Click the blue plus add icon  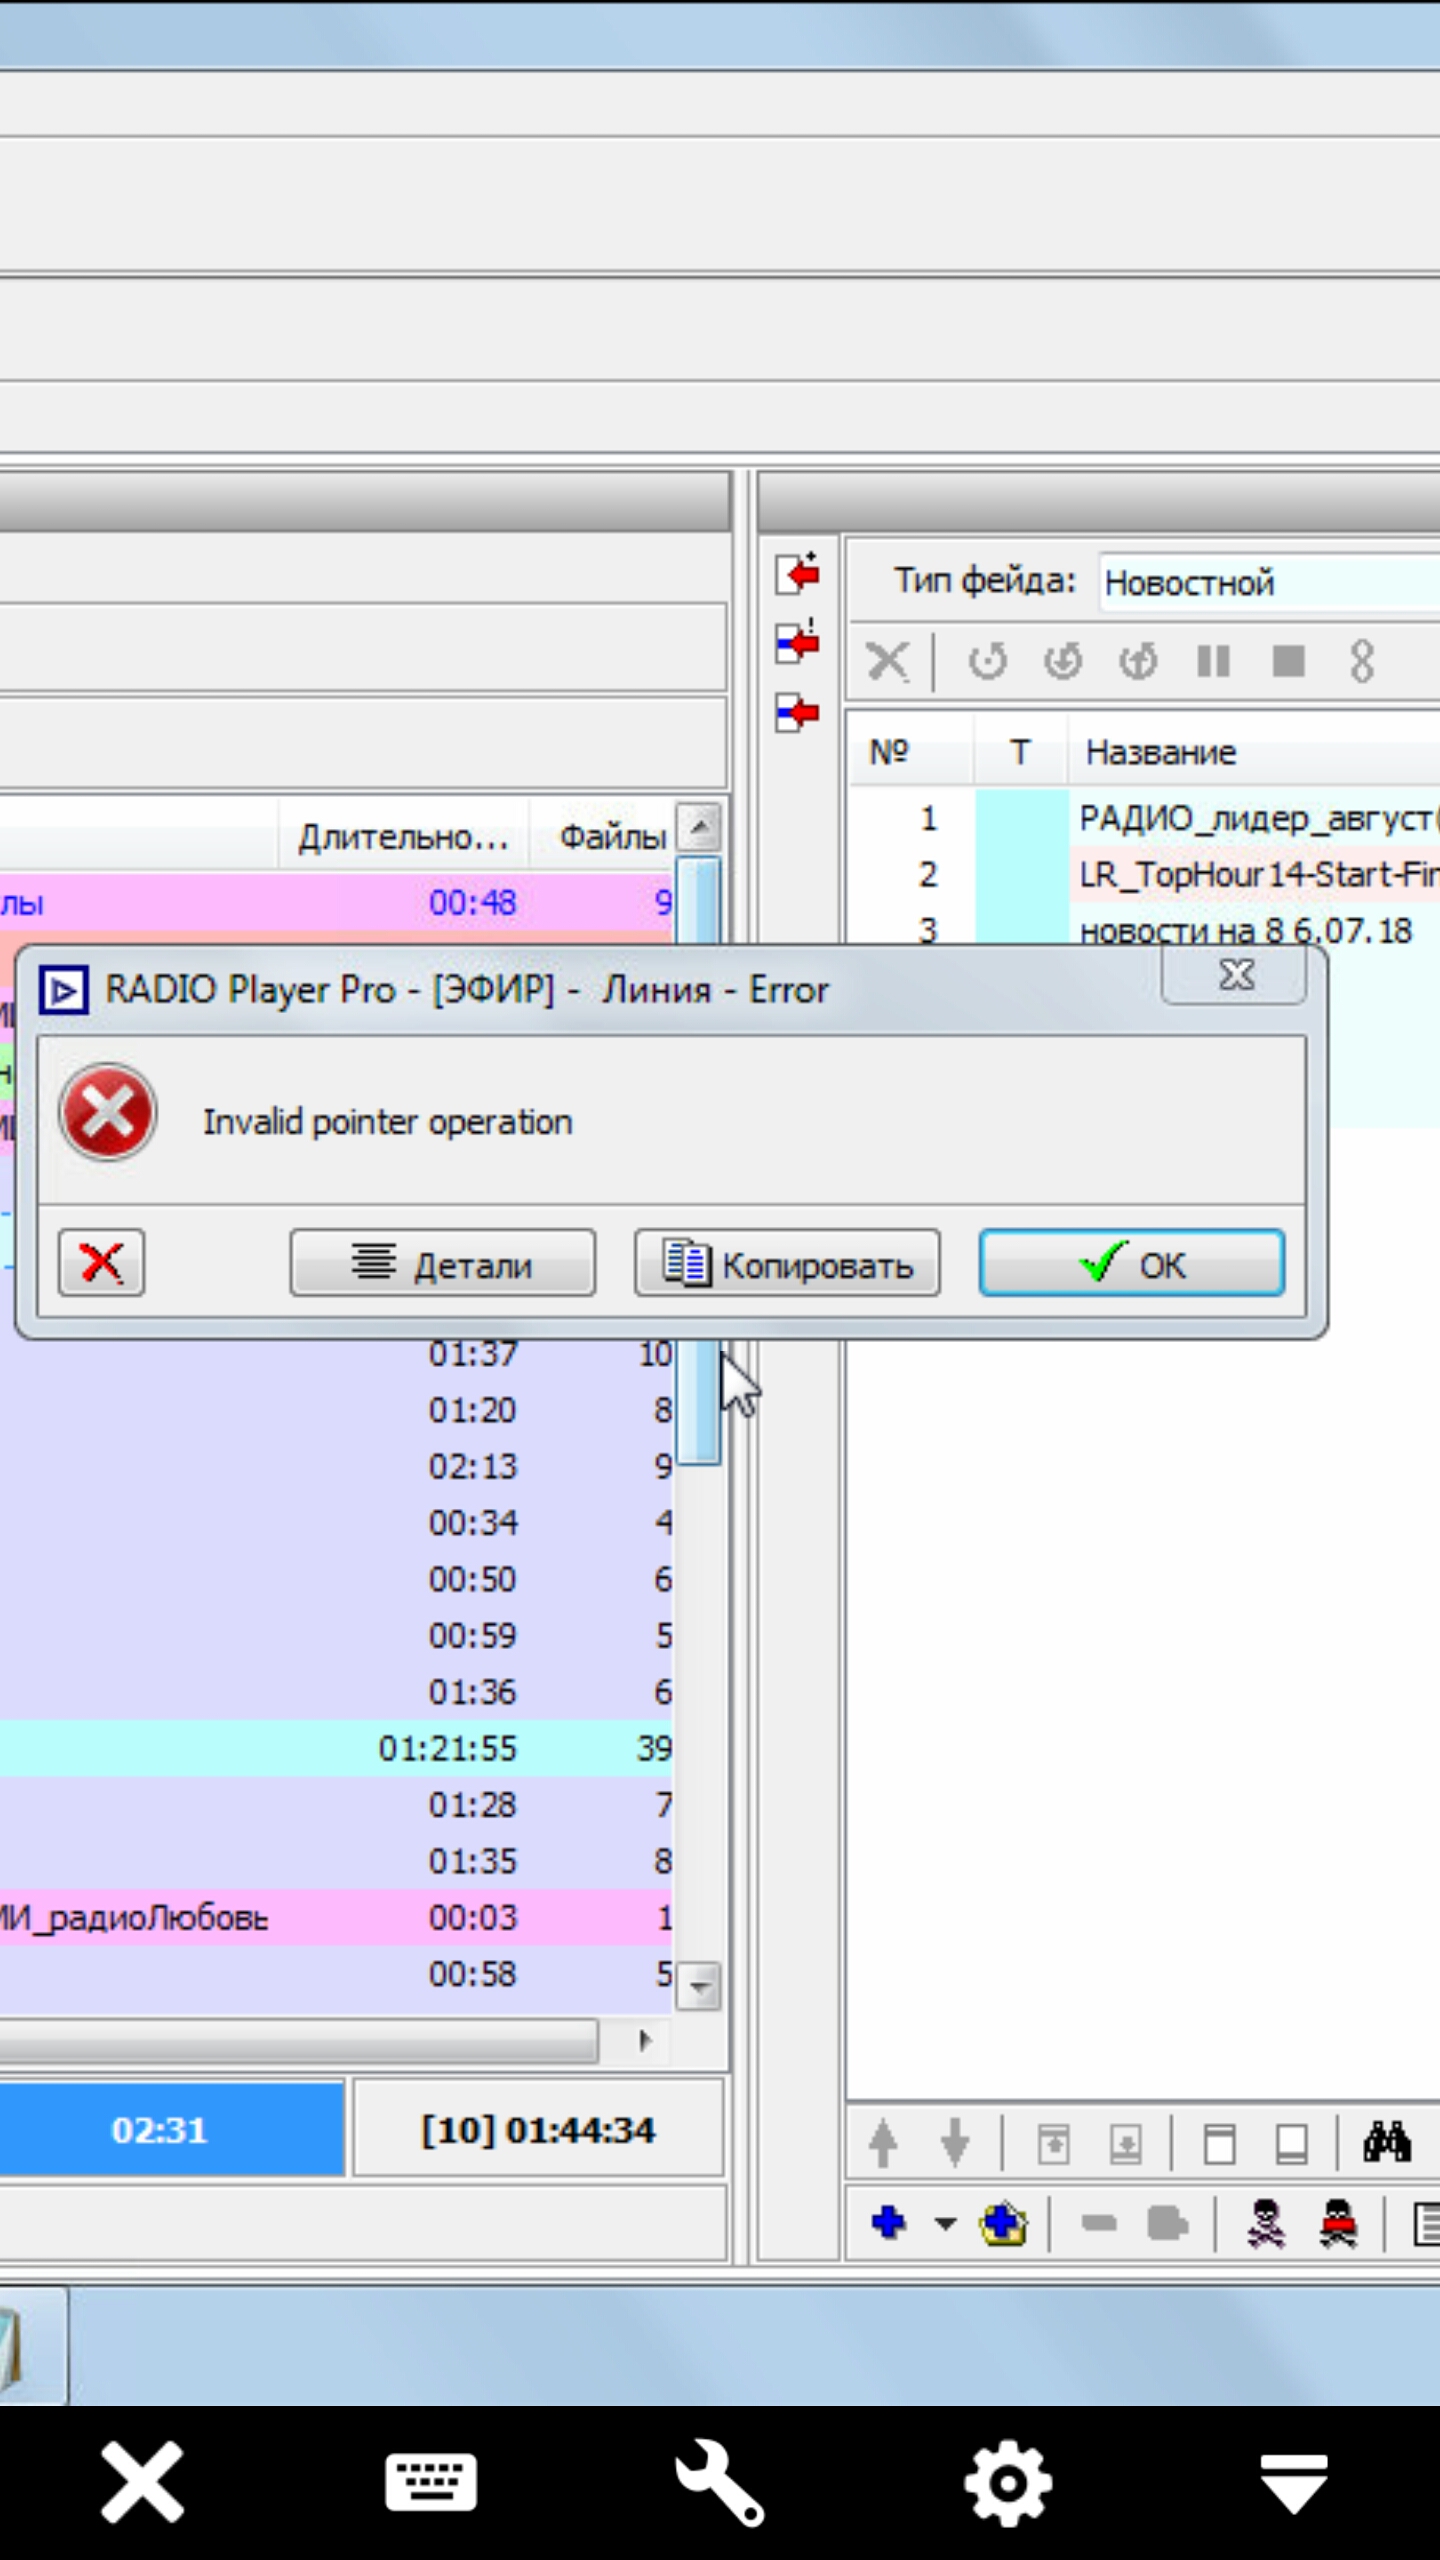pyautogui.click(x=889, y=2223)
